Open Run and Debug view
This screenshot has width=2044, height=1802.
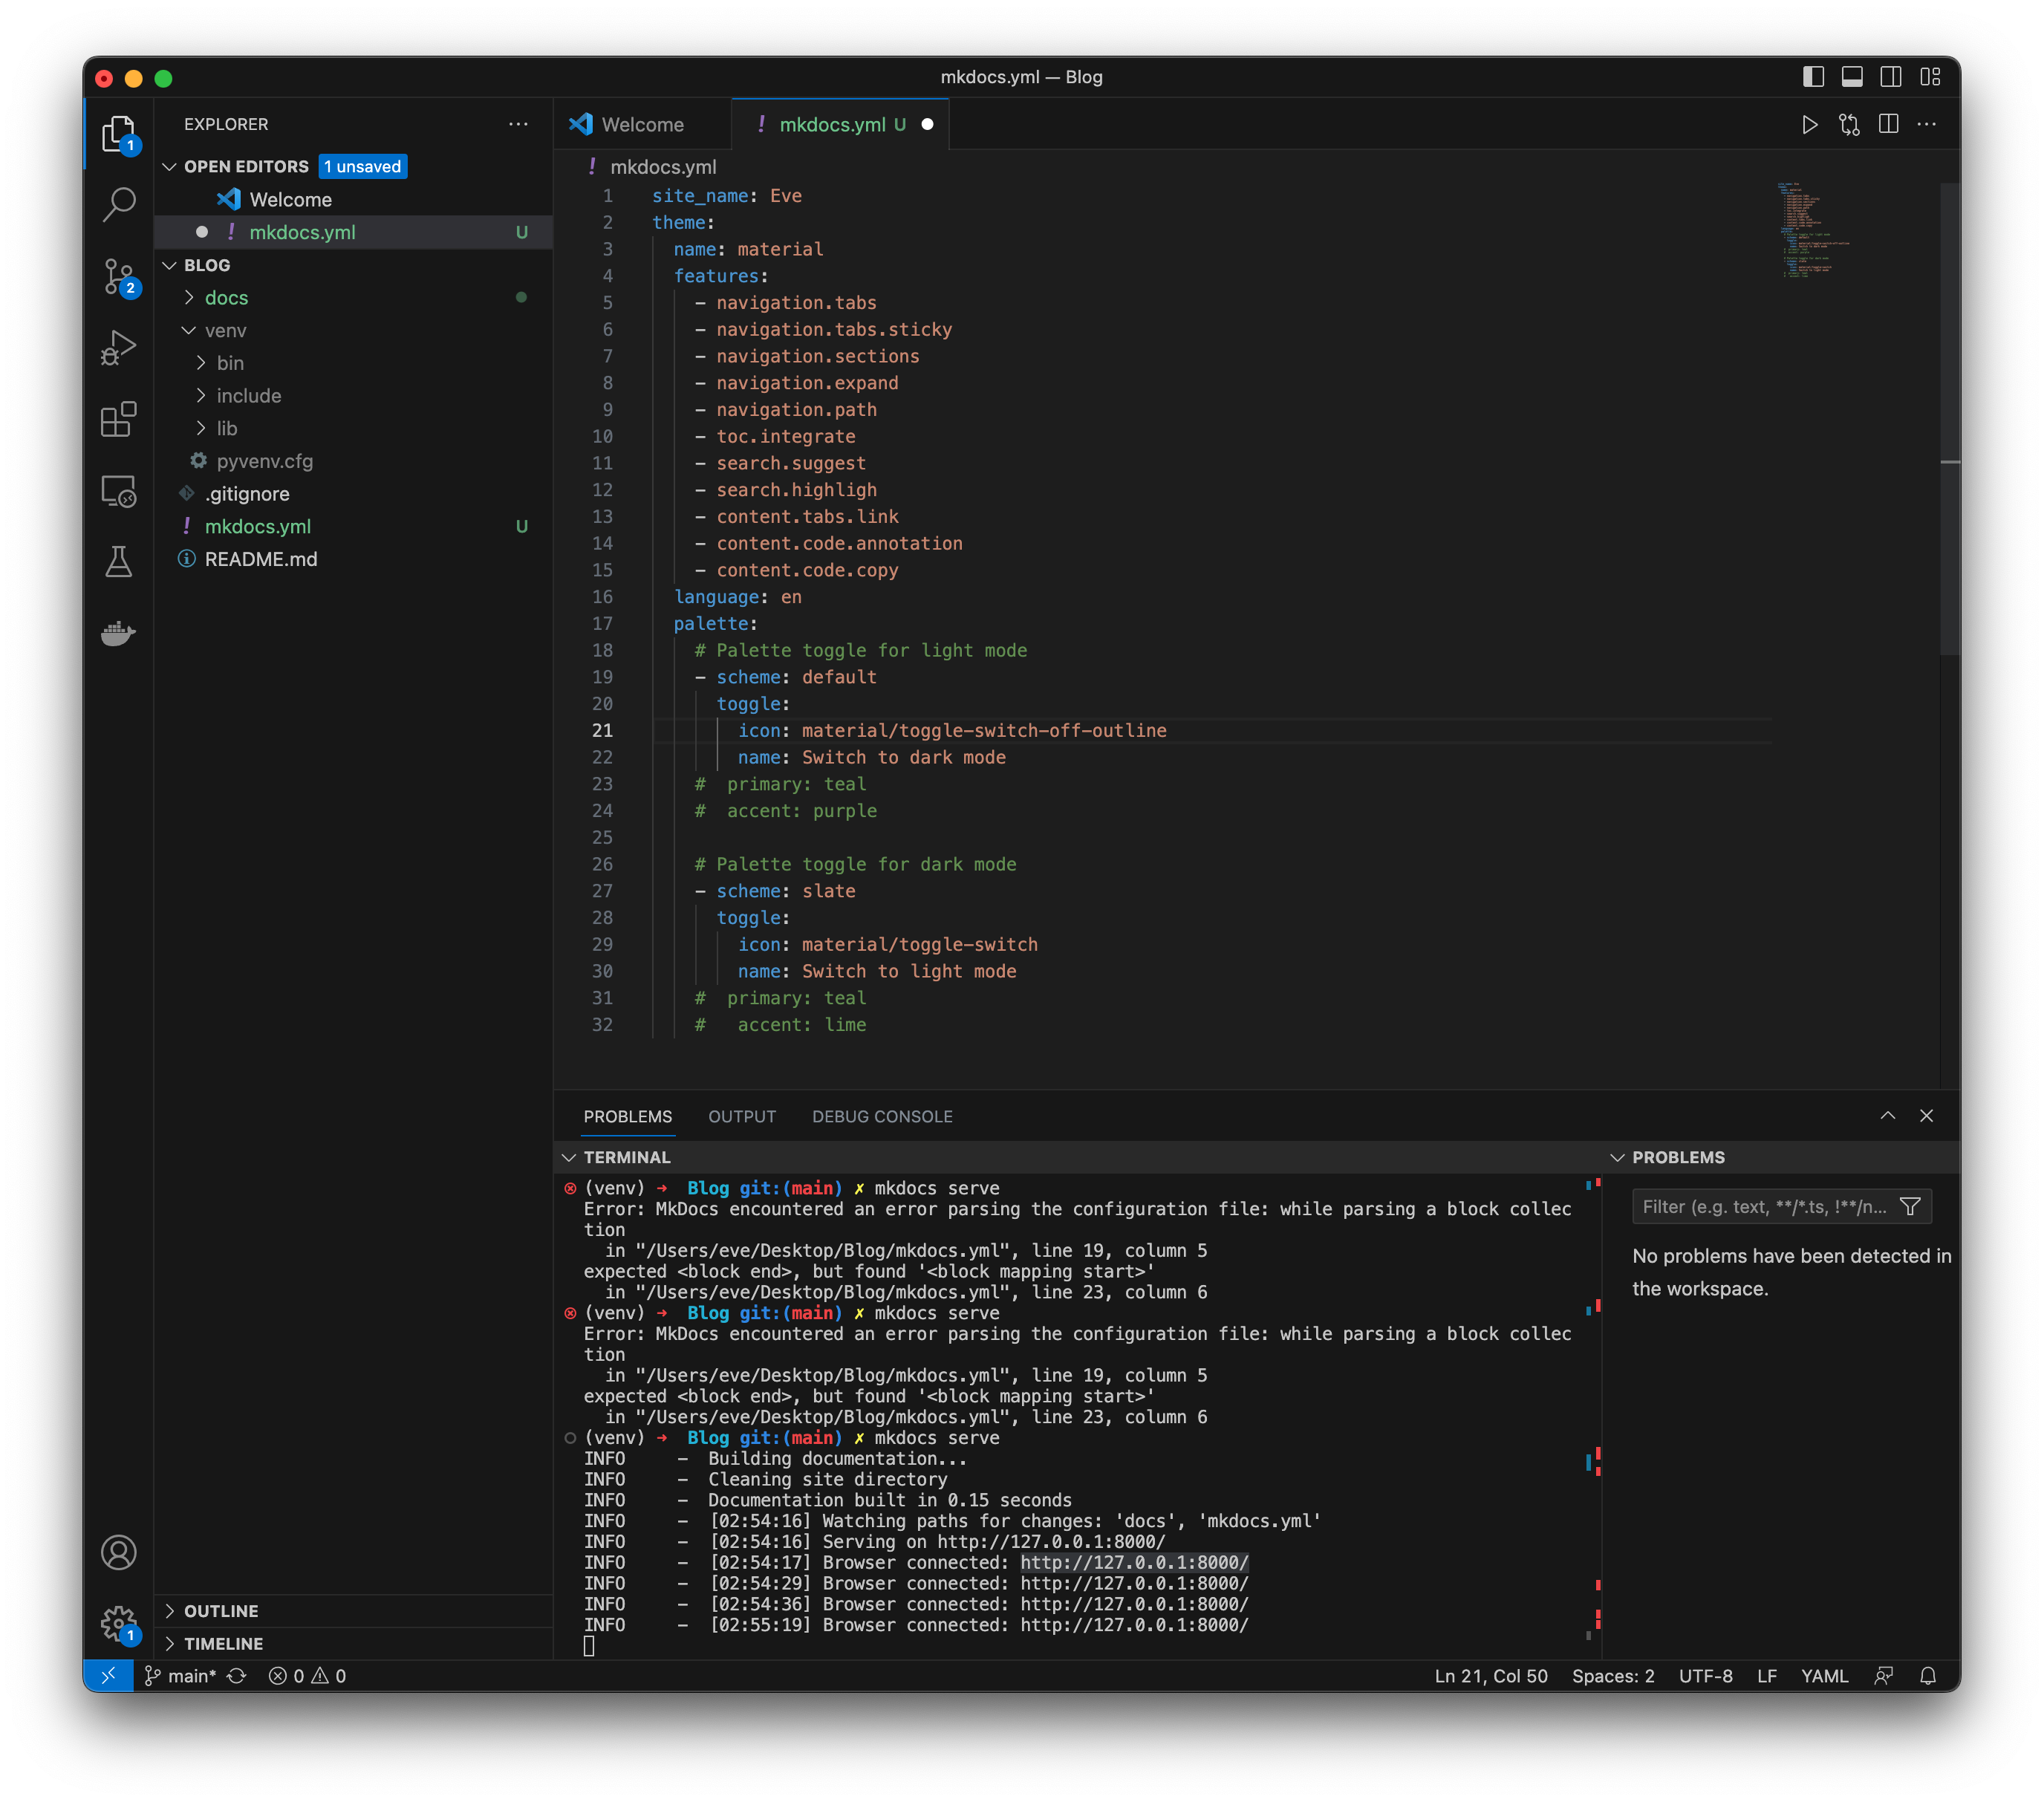click(x=118, y=348)
